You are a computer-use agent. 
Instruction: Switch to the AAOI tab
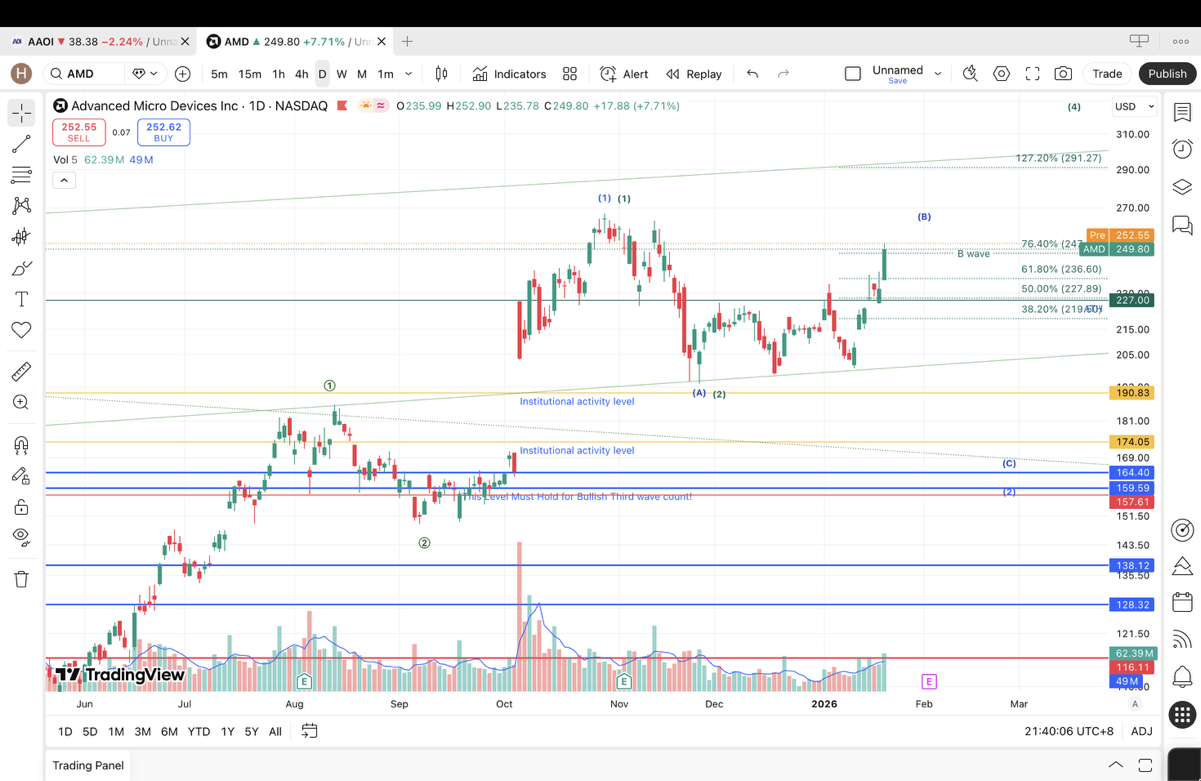(90, 42)
